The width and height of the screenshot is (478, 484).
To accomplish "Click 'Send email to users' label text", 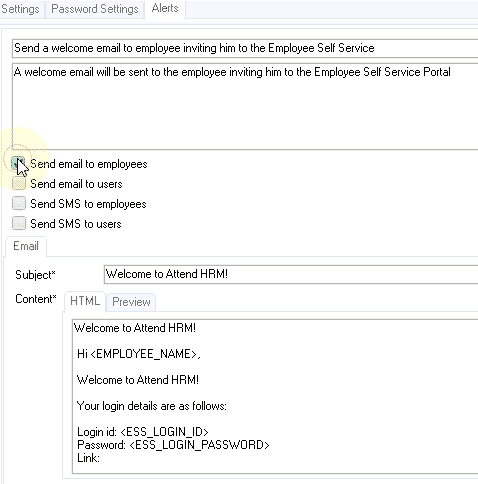I will point(76,184).
